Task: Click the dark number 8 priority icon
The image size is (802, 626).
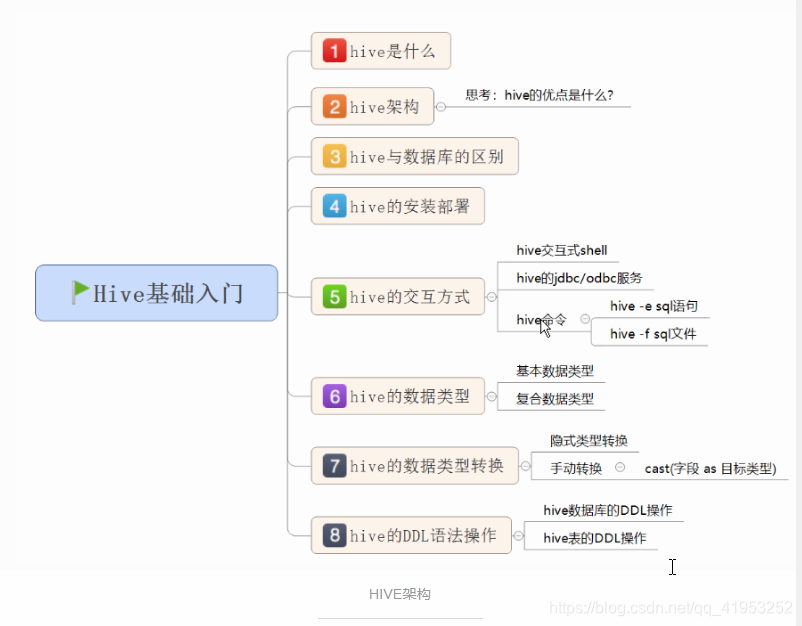Action: tap(335, 535)
